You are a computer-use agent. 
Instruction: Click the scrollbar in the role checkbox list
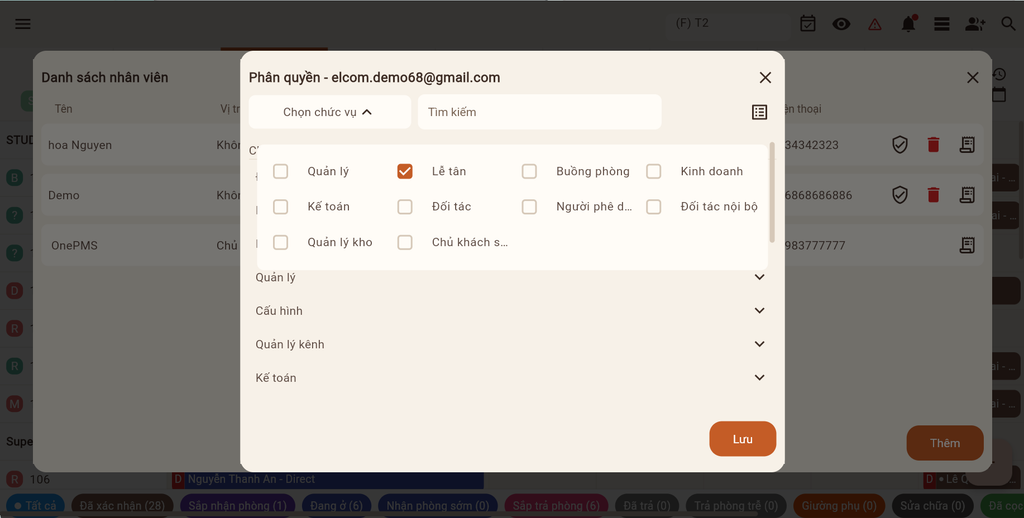coord(772,193)
